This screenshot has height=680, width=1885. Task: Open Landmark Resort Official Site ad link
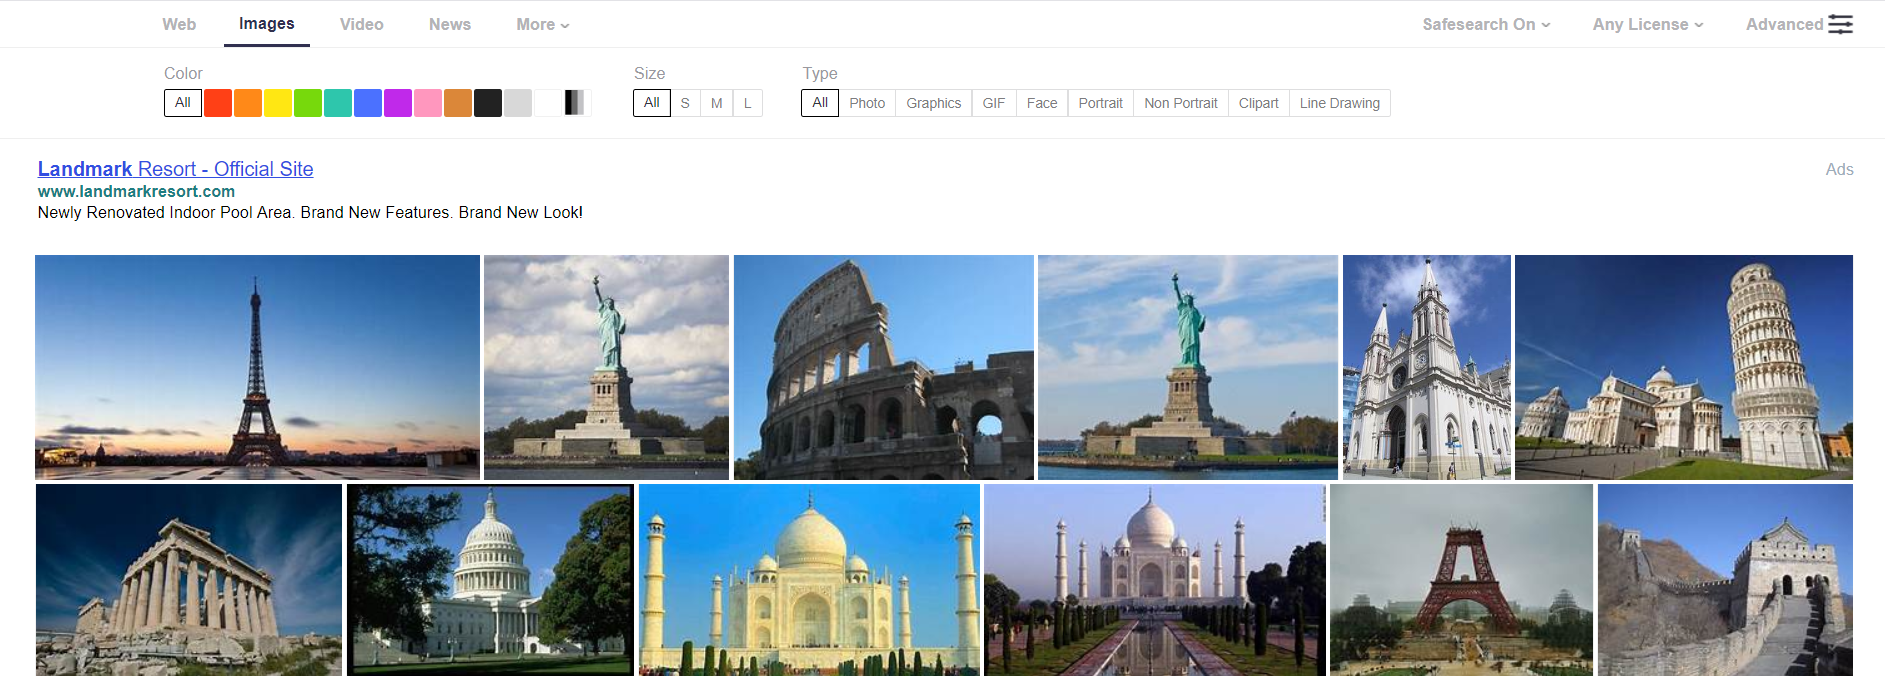click(x=175, y=169)
